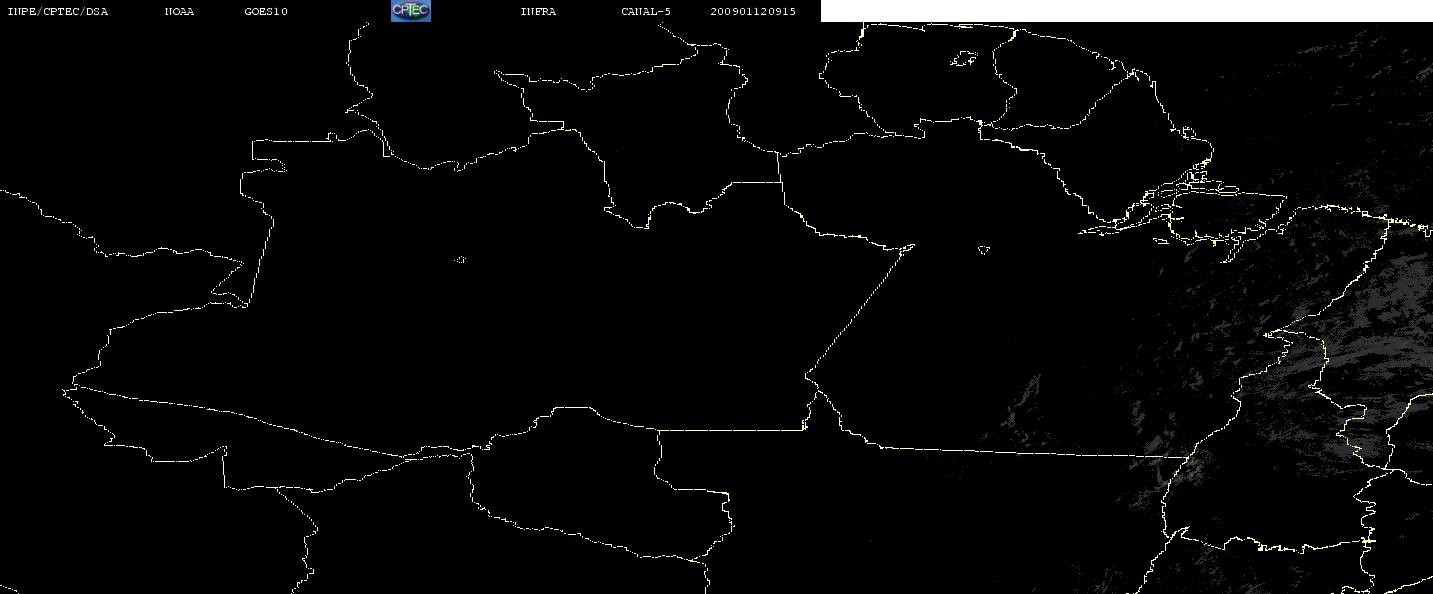Click the NOAA label in header
1433x594 pixels.
pyautogui.click(x=180, y=12)
